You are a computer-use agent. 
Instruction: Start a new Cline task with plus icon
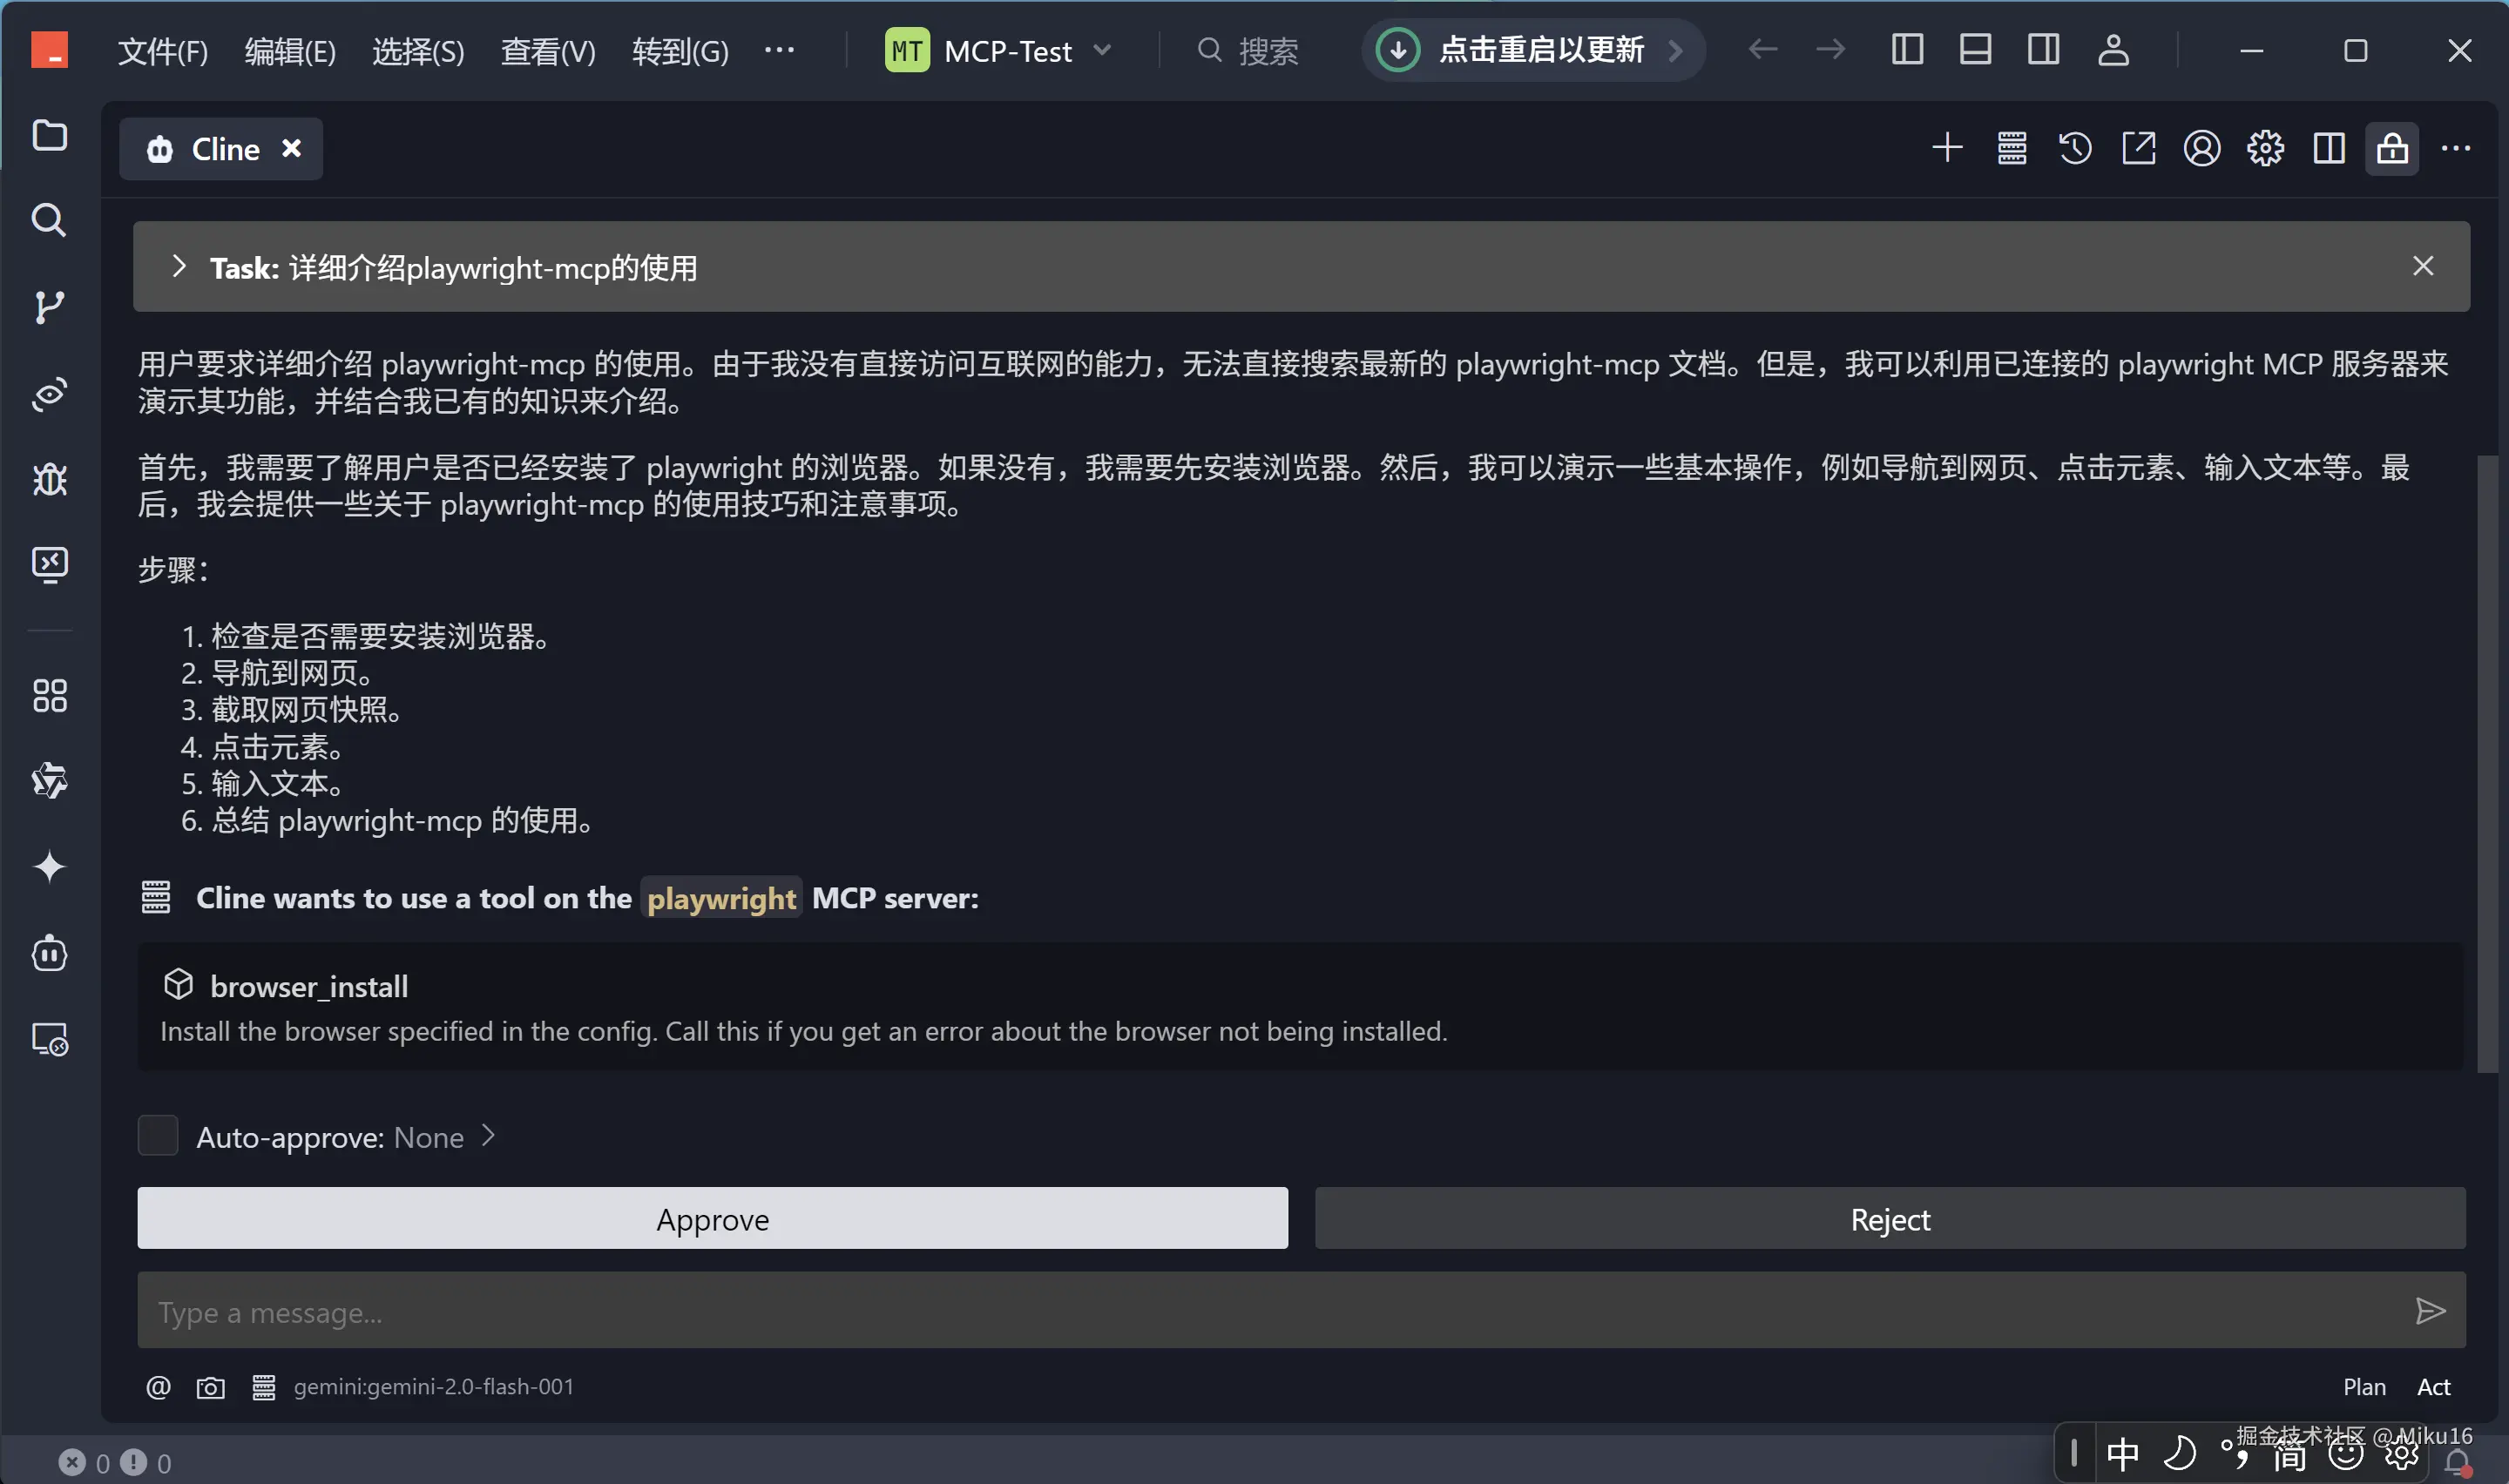tap(1946, 149)
